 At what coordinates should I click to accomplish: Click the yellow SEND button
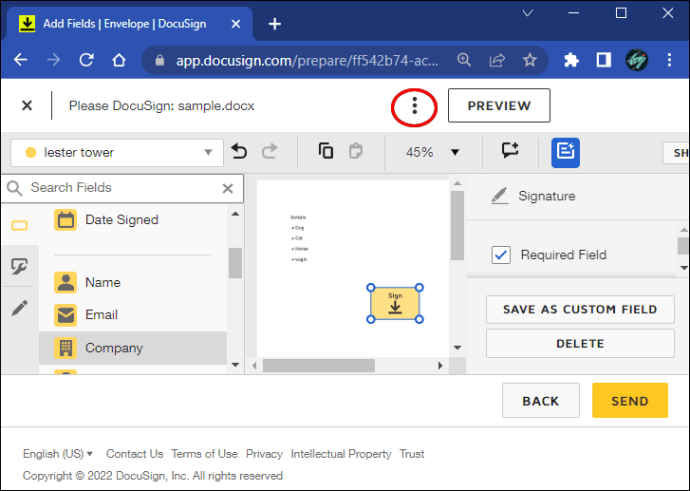pos(630,400)
